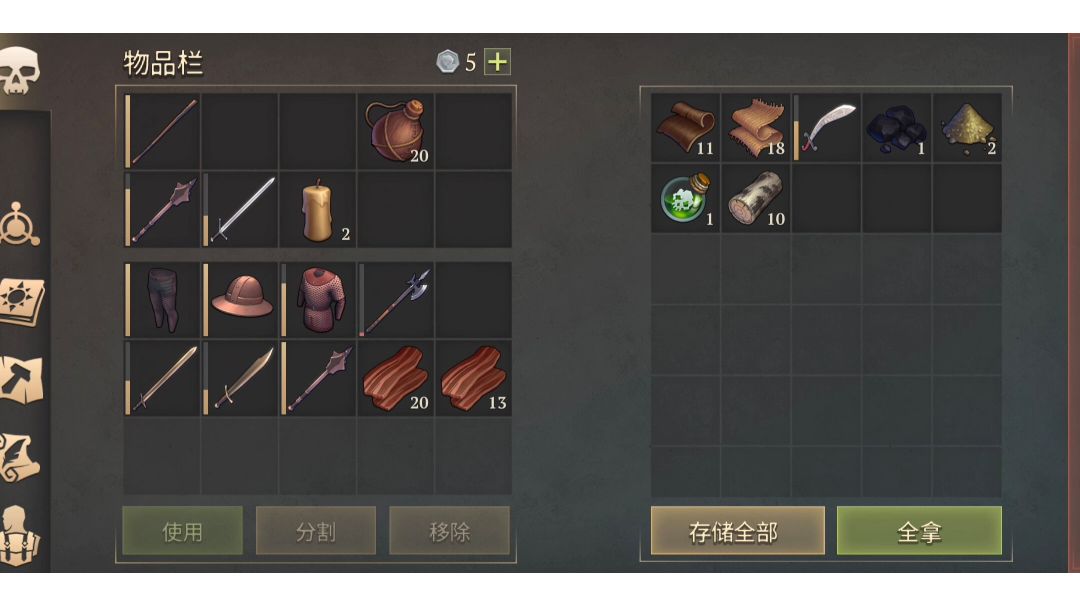Select the leather stack of 11
The image size is (1080, 606).
(x=685, y=128)
